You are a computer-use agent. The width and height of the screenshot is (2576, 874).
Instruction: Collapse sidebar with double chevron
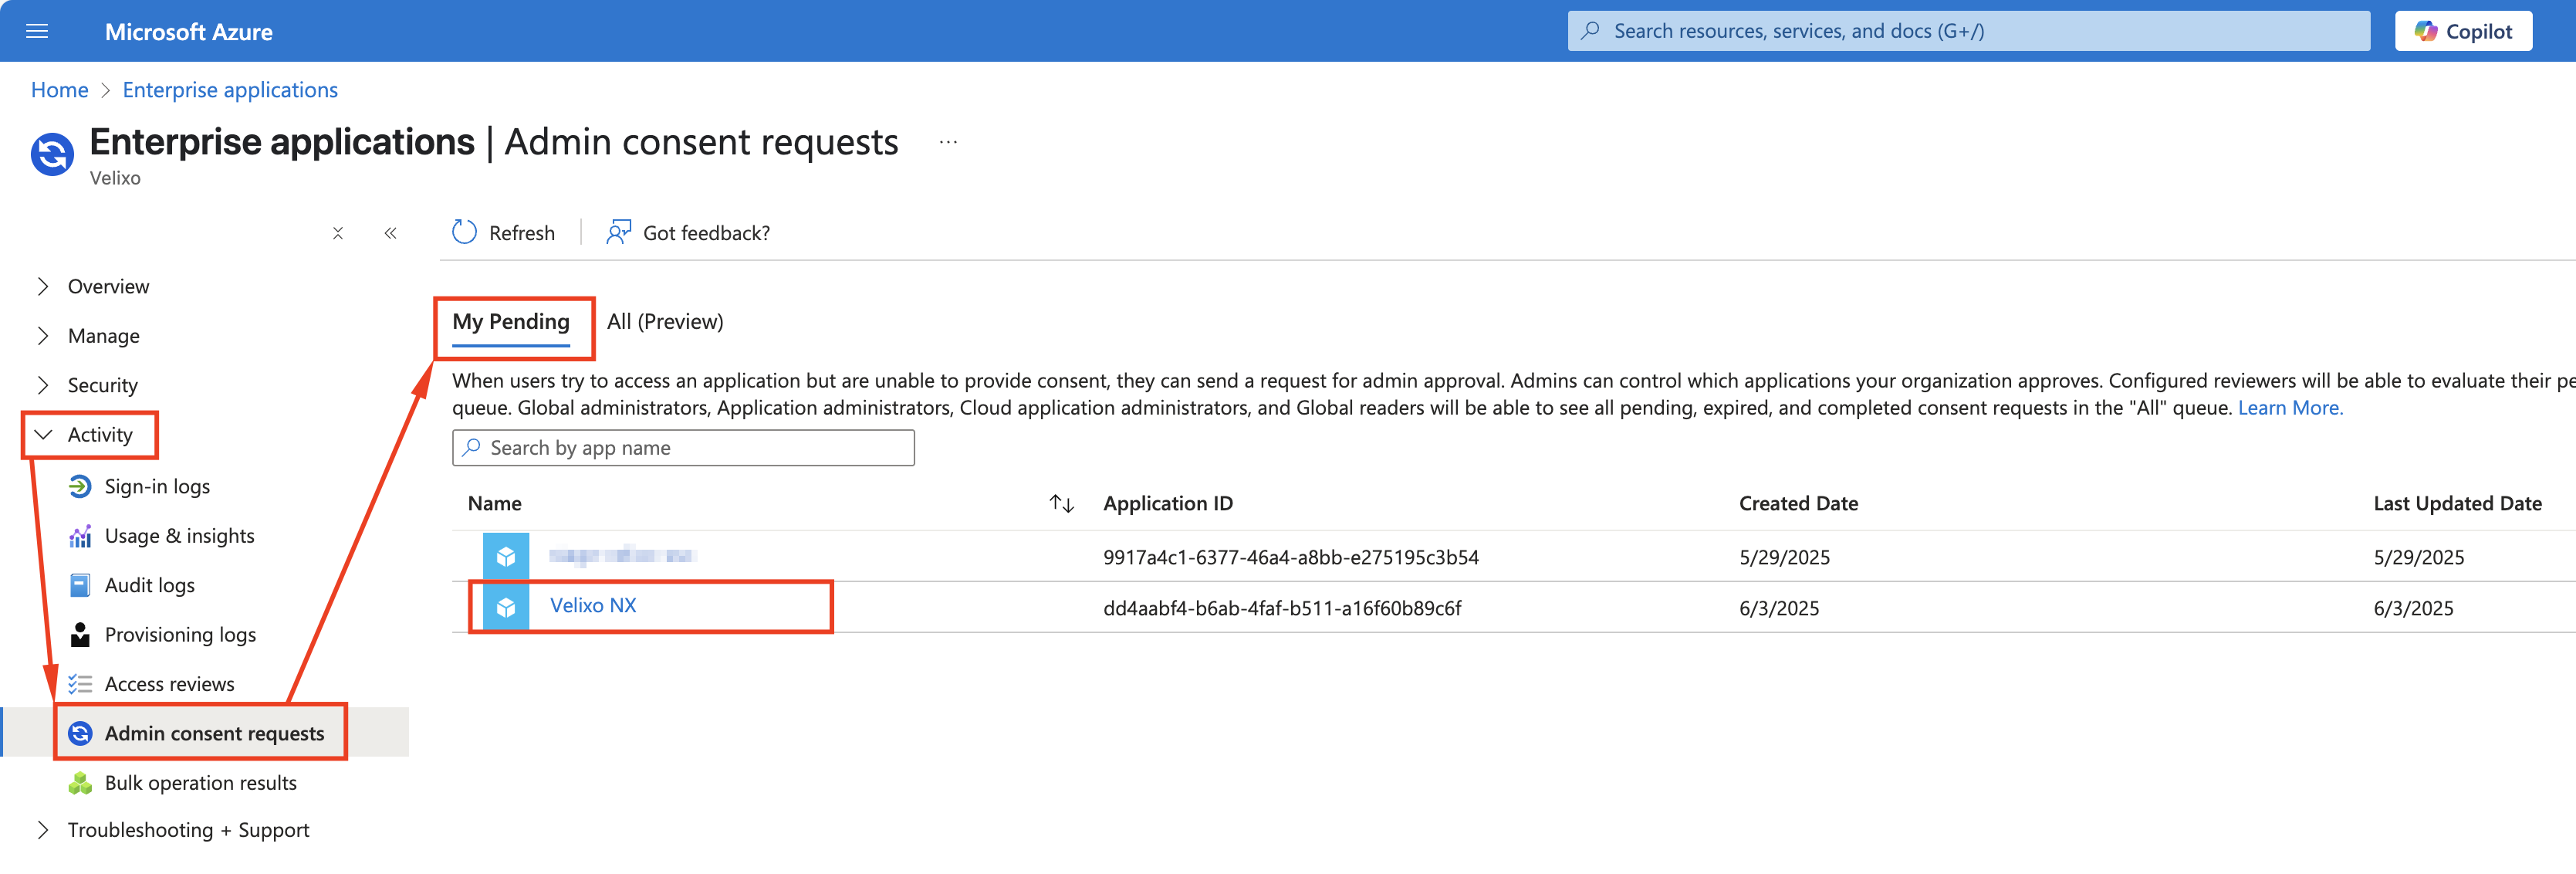(390, 233)
